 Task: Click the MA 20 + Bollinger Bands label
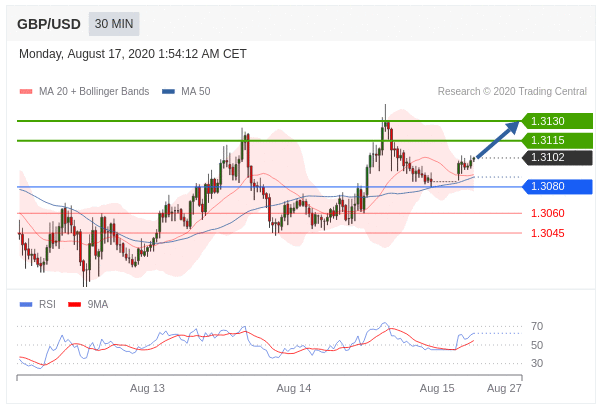click(x=94, y=91)
